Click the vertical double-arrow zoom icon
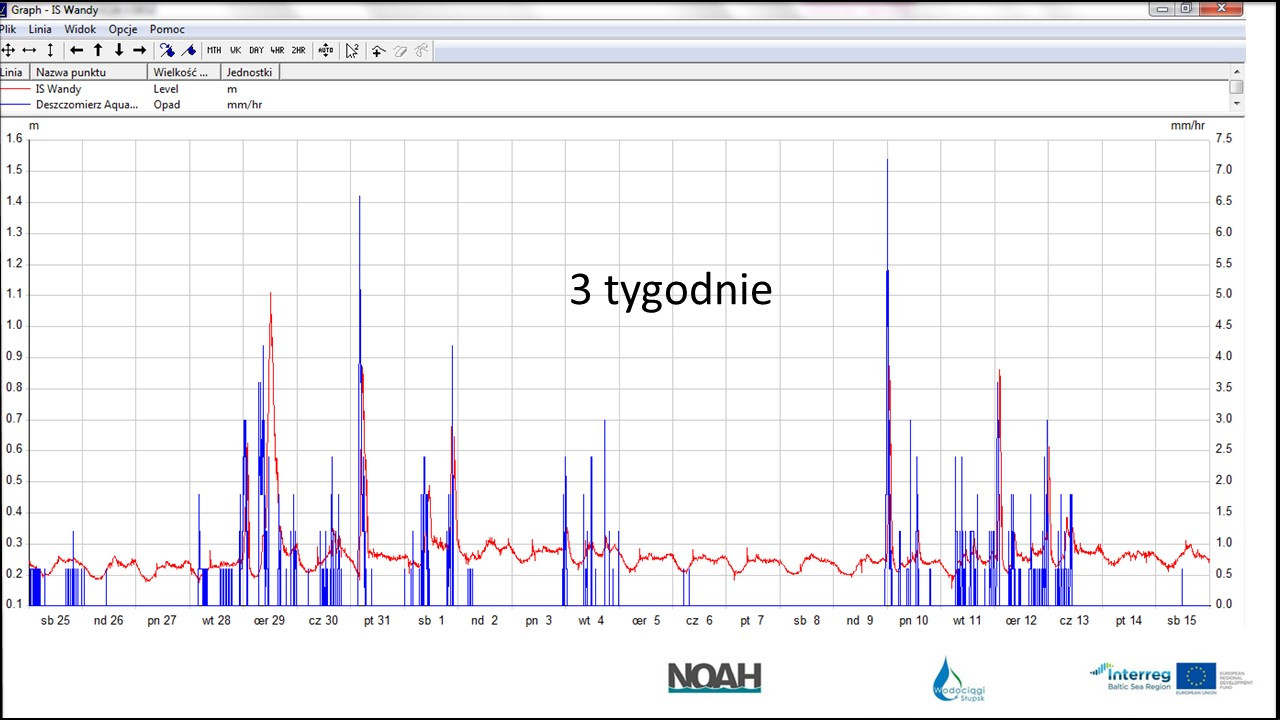 pos(50,50)
